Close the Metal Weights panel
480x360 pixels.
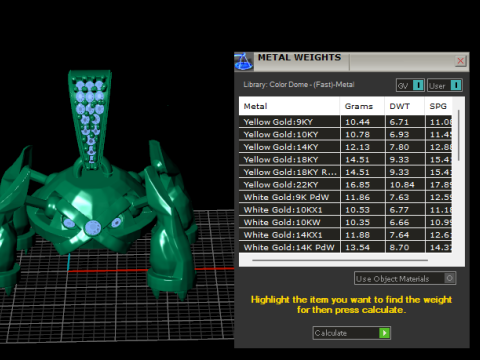(x=460, y=61)
